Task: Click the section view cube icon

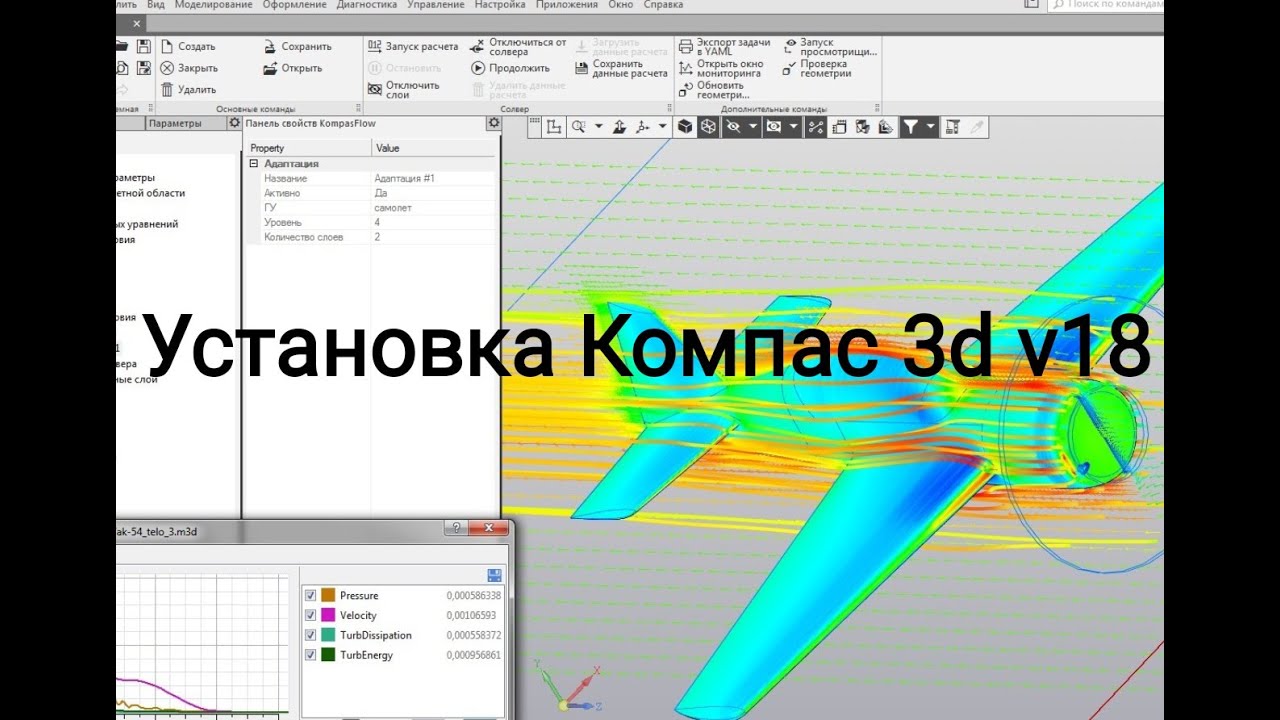Action: (861, 127)
